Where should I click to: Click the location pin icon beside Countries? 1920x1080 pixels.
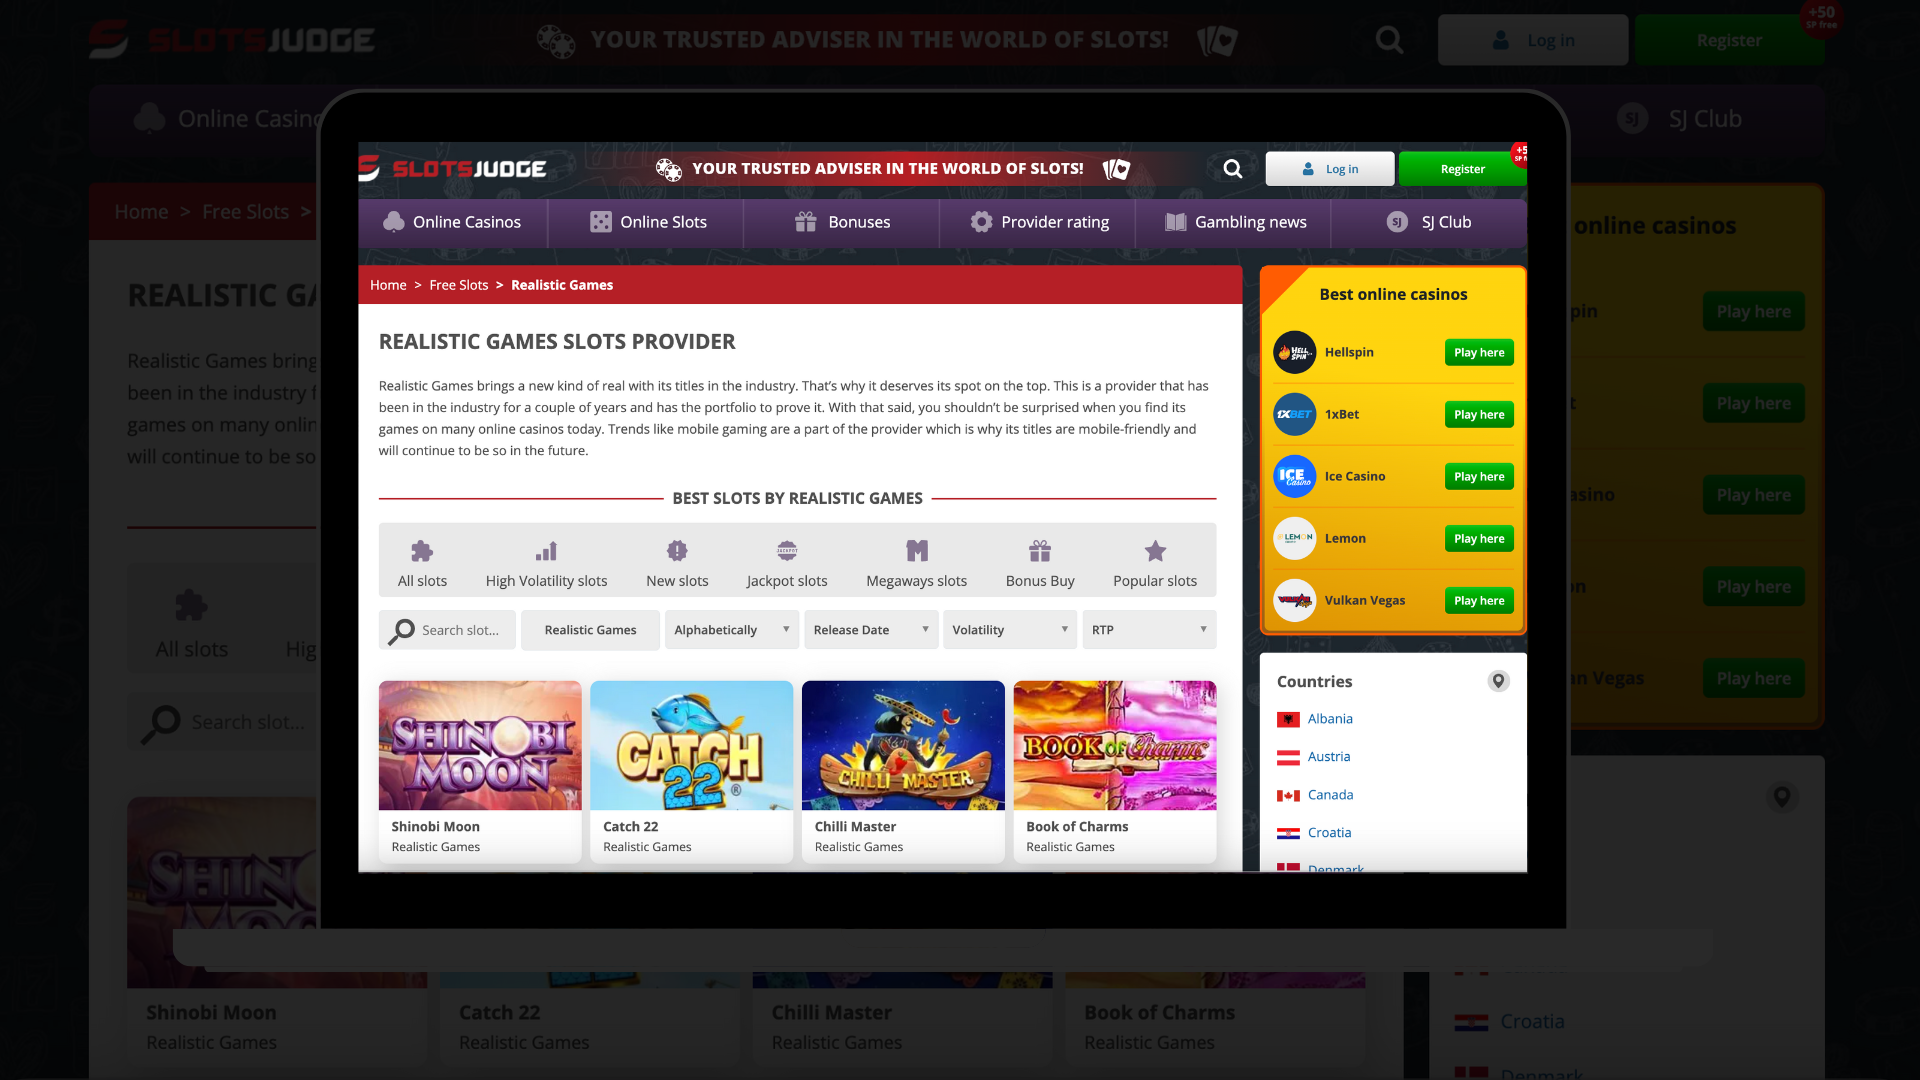tap(1498, 681)
